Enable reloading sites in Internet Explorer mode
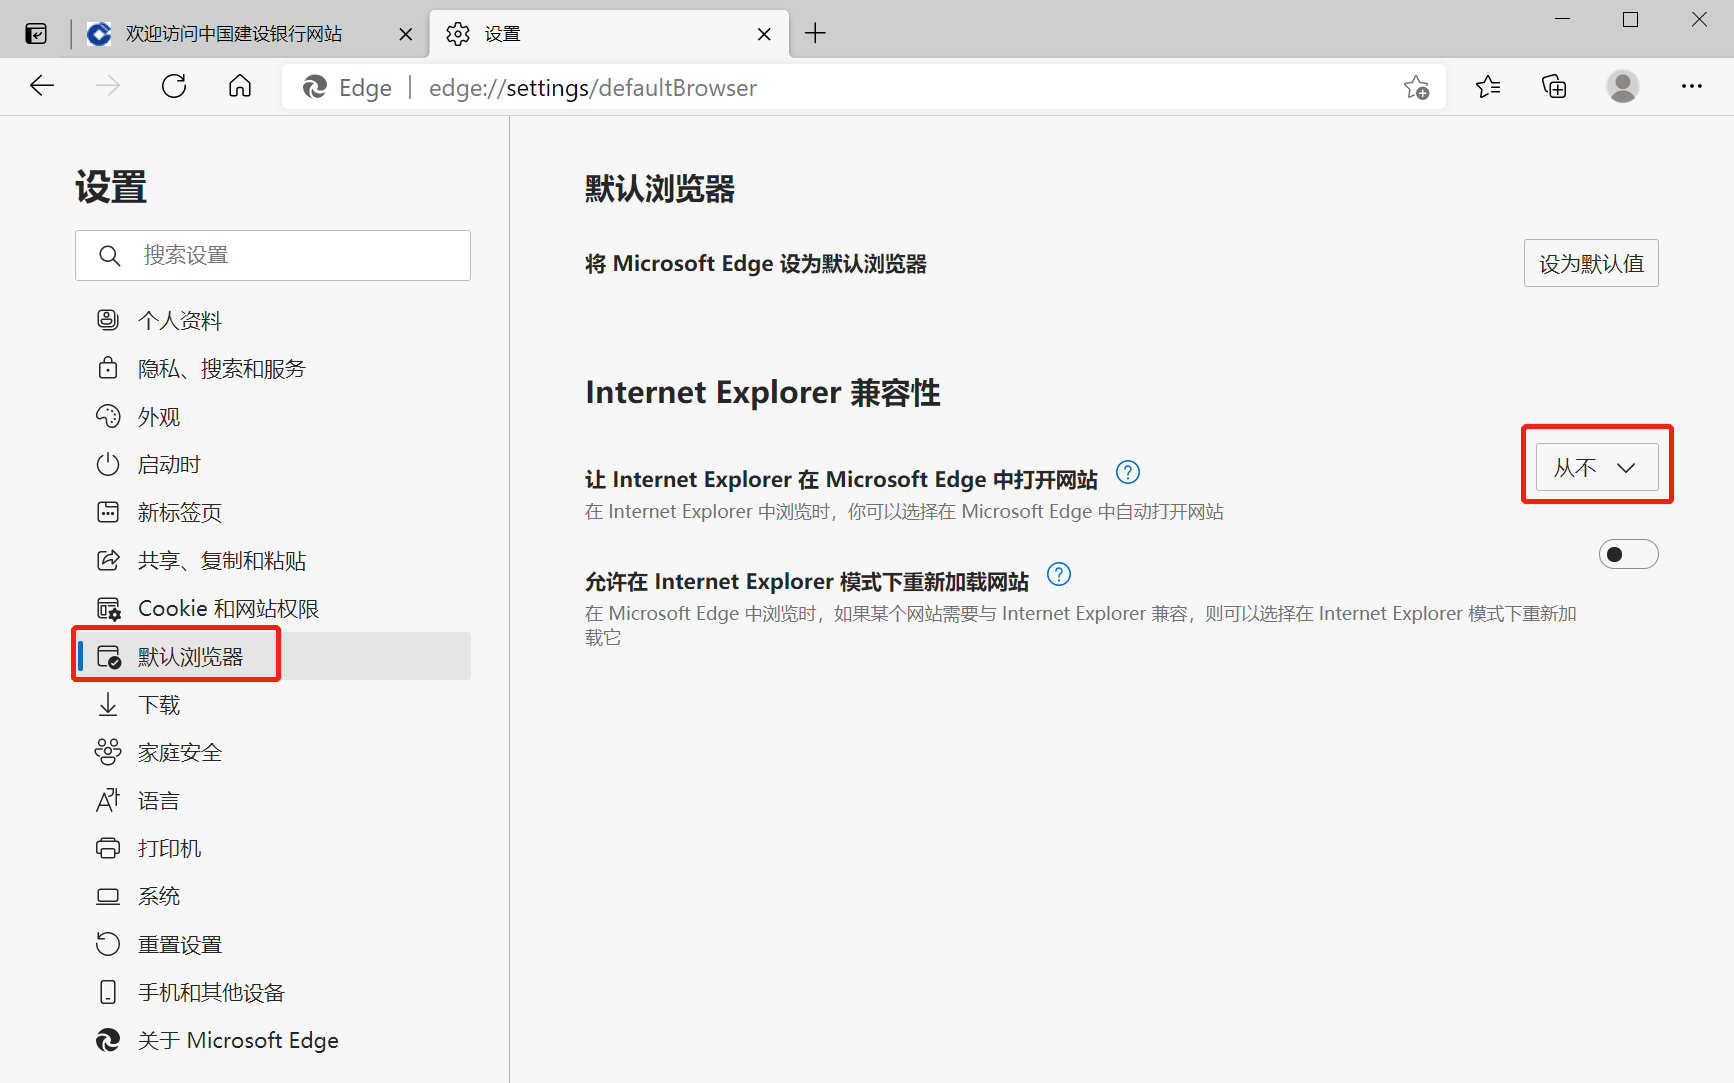 click(x=1628, y=553)
